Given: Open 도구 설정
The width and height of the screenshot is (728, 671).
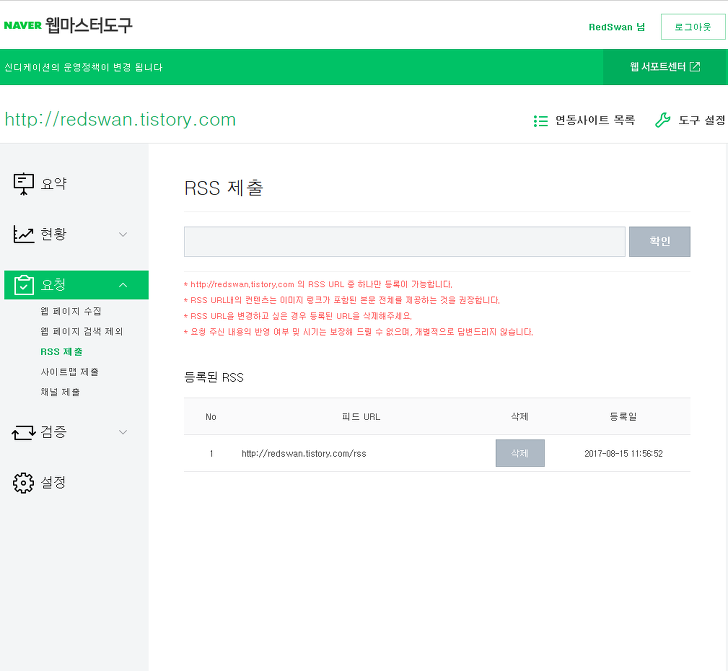Looking at the screenshot, I should pos(702,120).
